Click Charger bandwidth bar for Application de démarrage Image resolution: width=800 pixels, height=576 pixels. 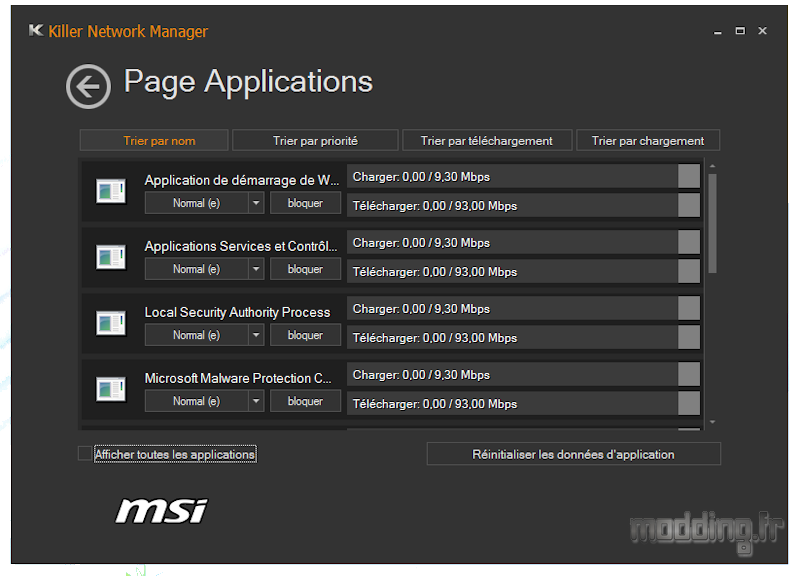[x=523, y=177]
